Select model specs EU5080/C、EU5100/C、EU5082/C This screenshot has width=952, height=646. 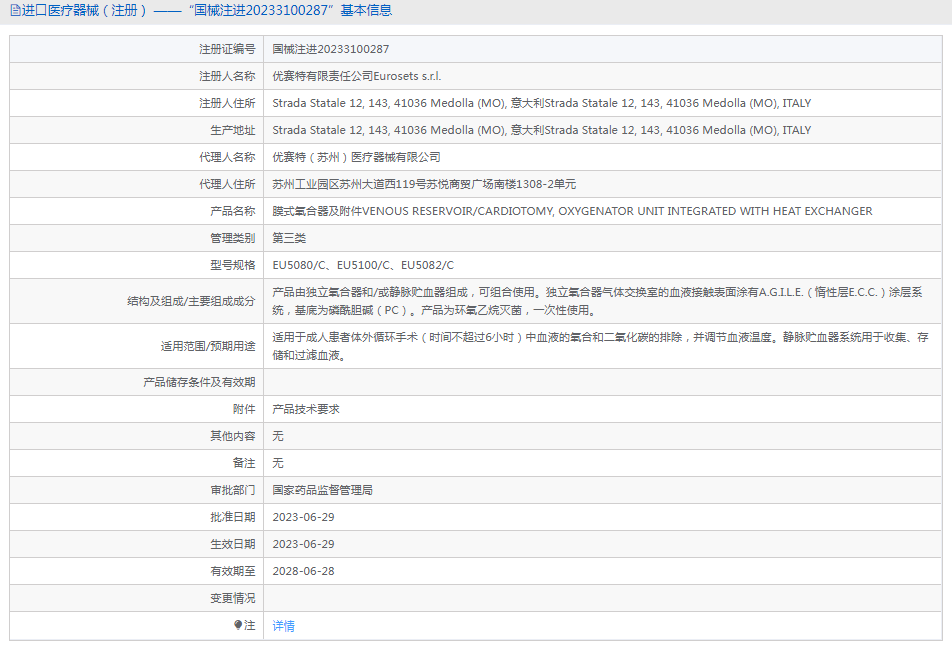tap(363, 265)
